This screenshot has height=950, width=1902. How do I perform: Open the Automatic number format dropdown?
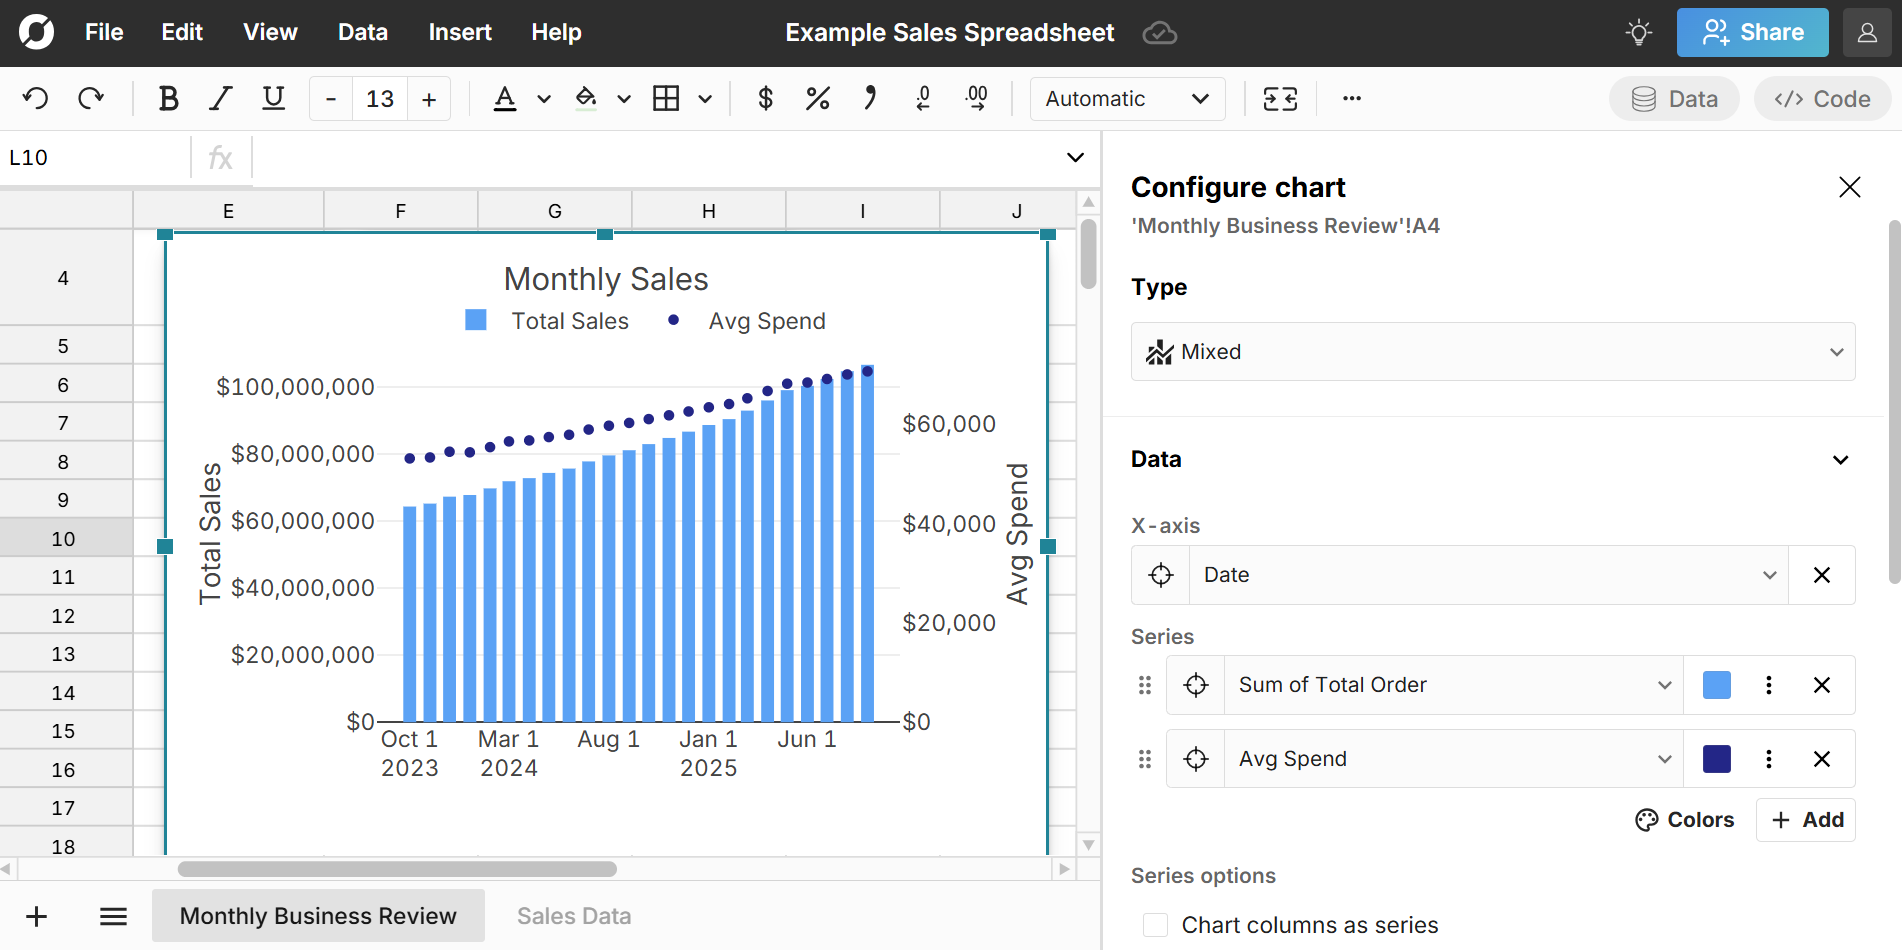coord(1126,99)
